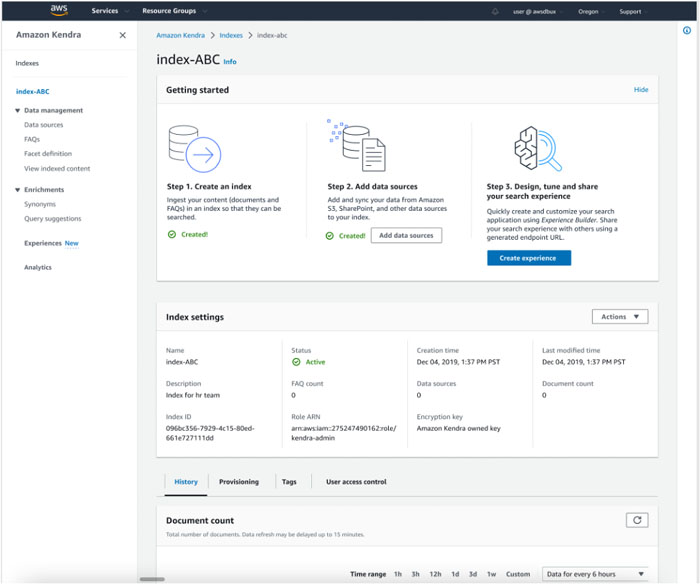Click the Active status check icon

tap(296, 362)
